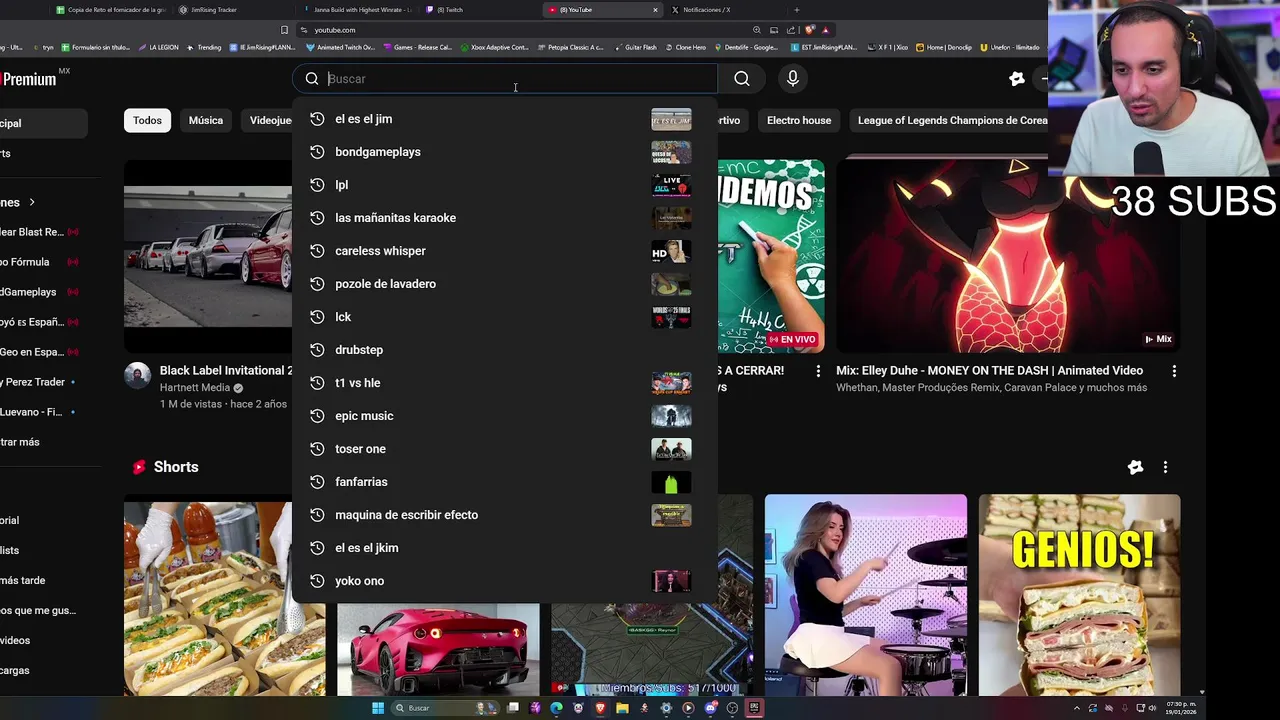1280x720 pixels.
Task: Open File Explorer from taskbar
Action: click(x=622, y=708)
